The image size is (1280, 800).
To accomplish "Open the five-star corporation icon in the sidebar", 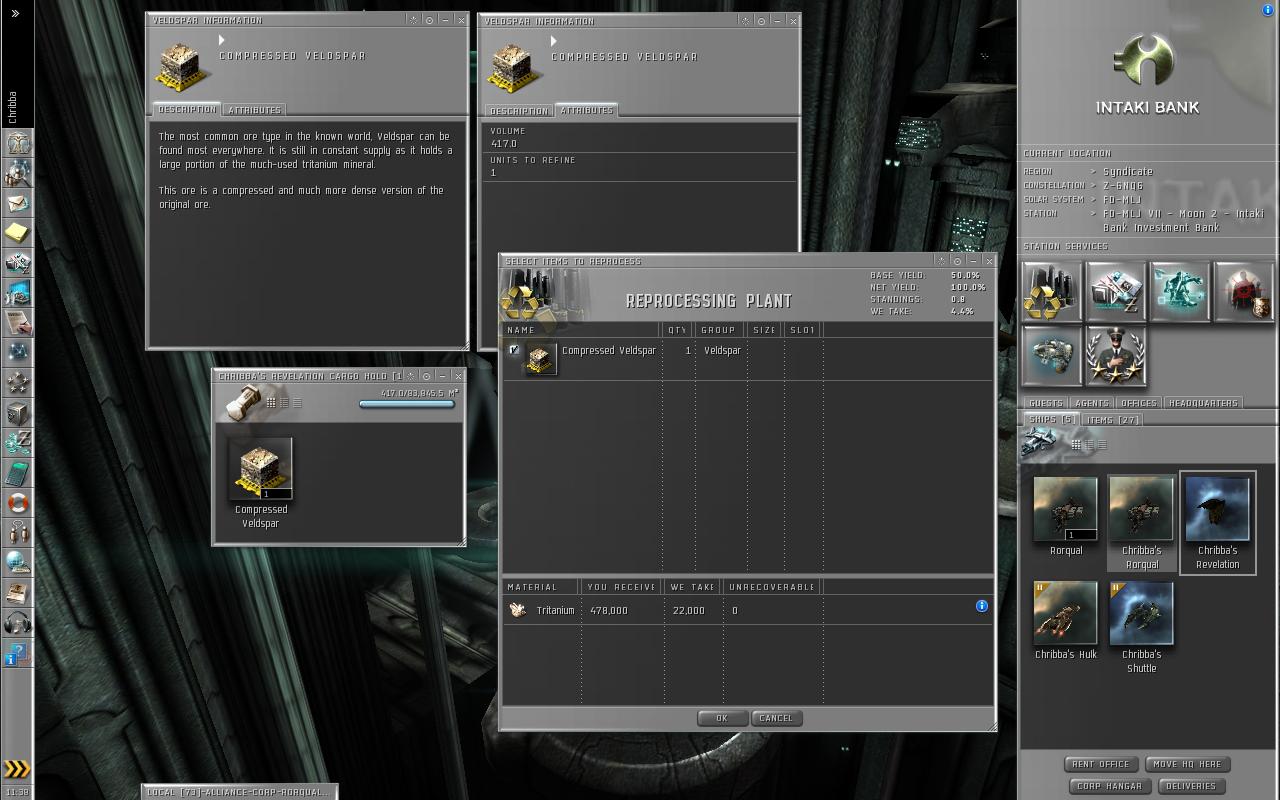I will 18,384.
